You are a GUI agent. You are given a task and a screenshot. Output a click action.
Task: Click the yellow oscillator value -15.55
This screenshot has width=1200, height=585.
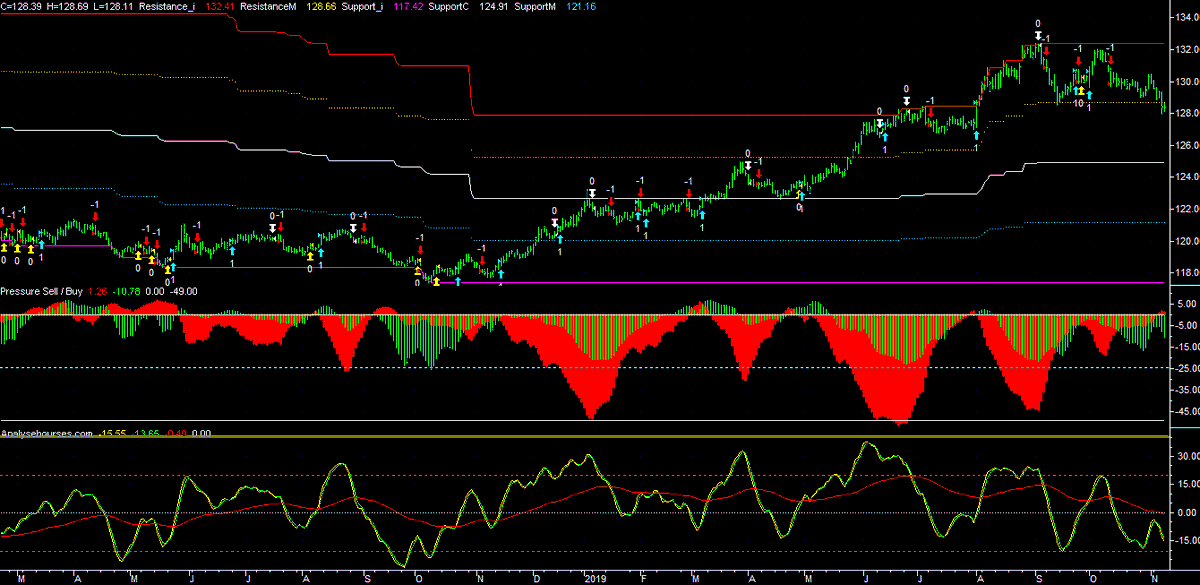click(x=112, y=434)
